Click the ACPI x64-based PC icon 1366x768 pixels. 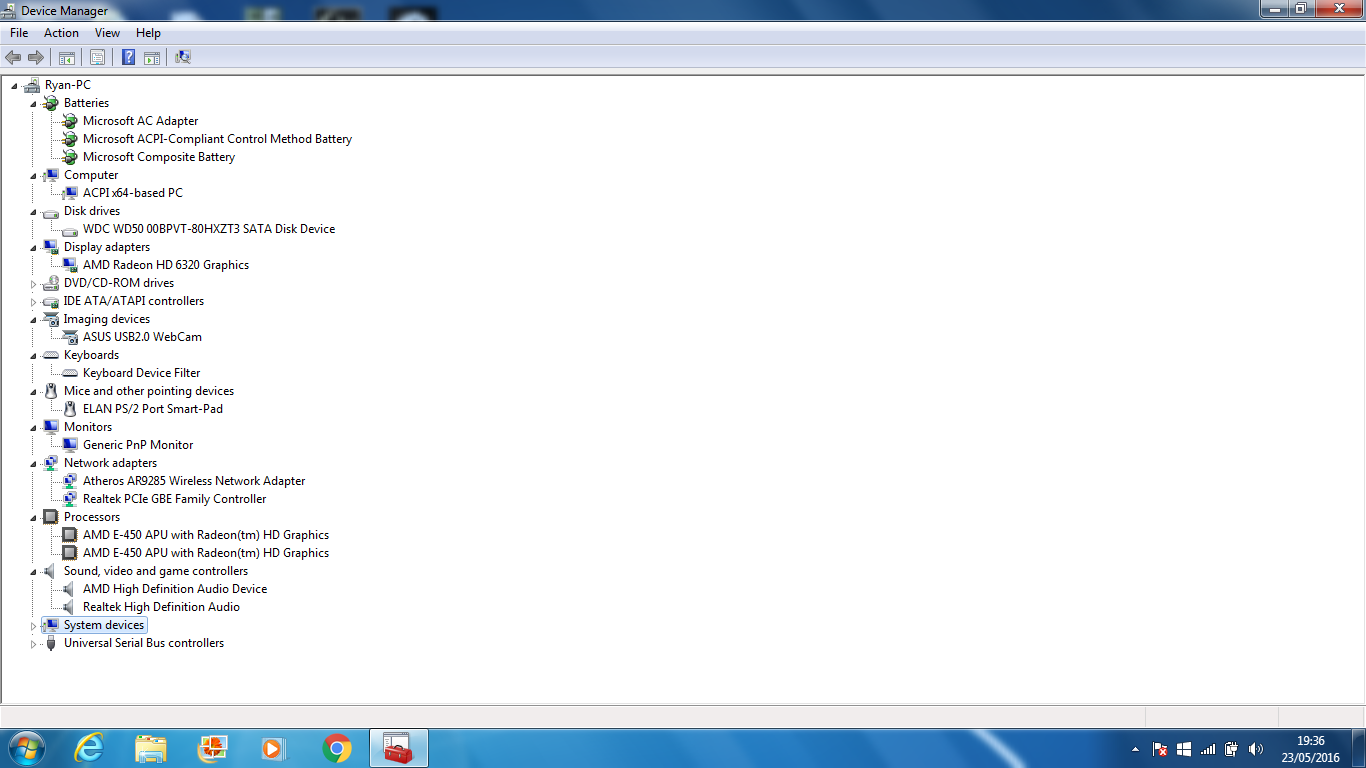(x=69, y=193)
